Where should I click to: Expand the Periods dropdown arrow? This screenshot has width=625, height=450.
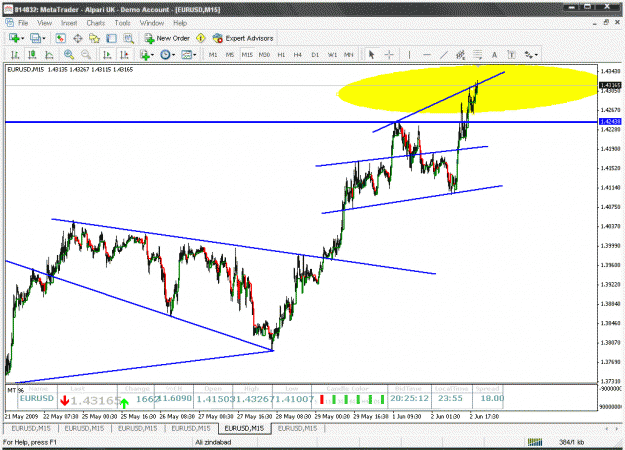click(x=174, y=55)
